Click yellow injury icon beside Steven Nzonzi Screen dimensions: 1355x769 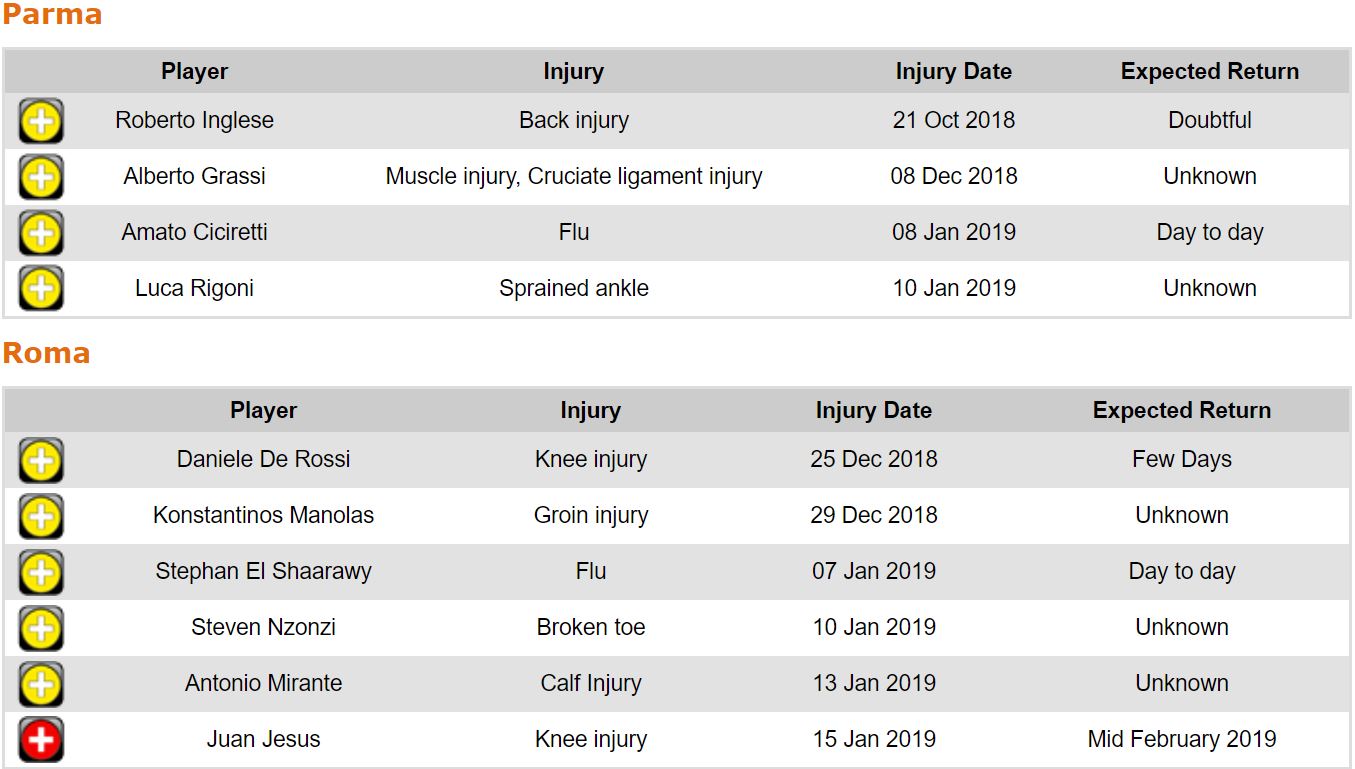click(x=41, y=628)
